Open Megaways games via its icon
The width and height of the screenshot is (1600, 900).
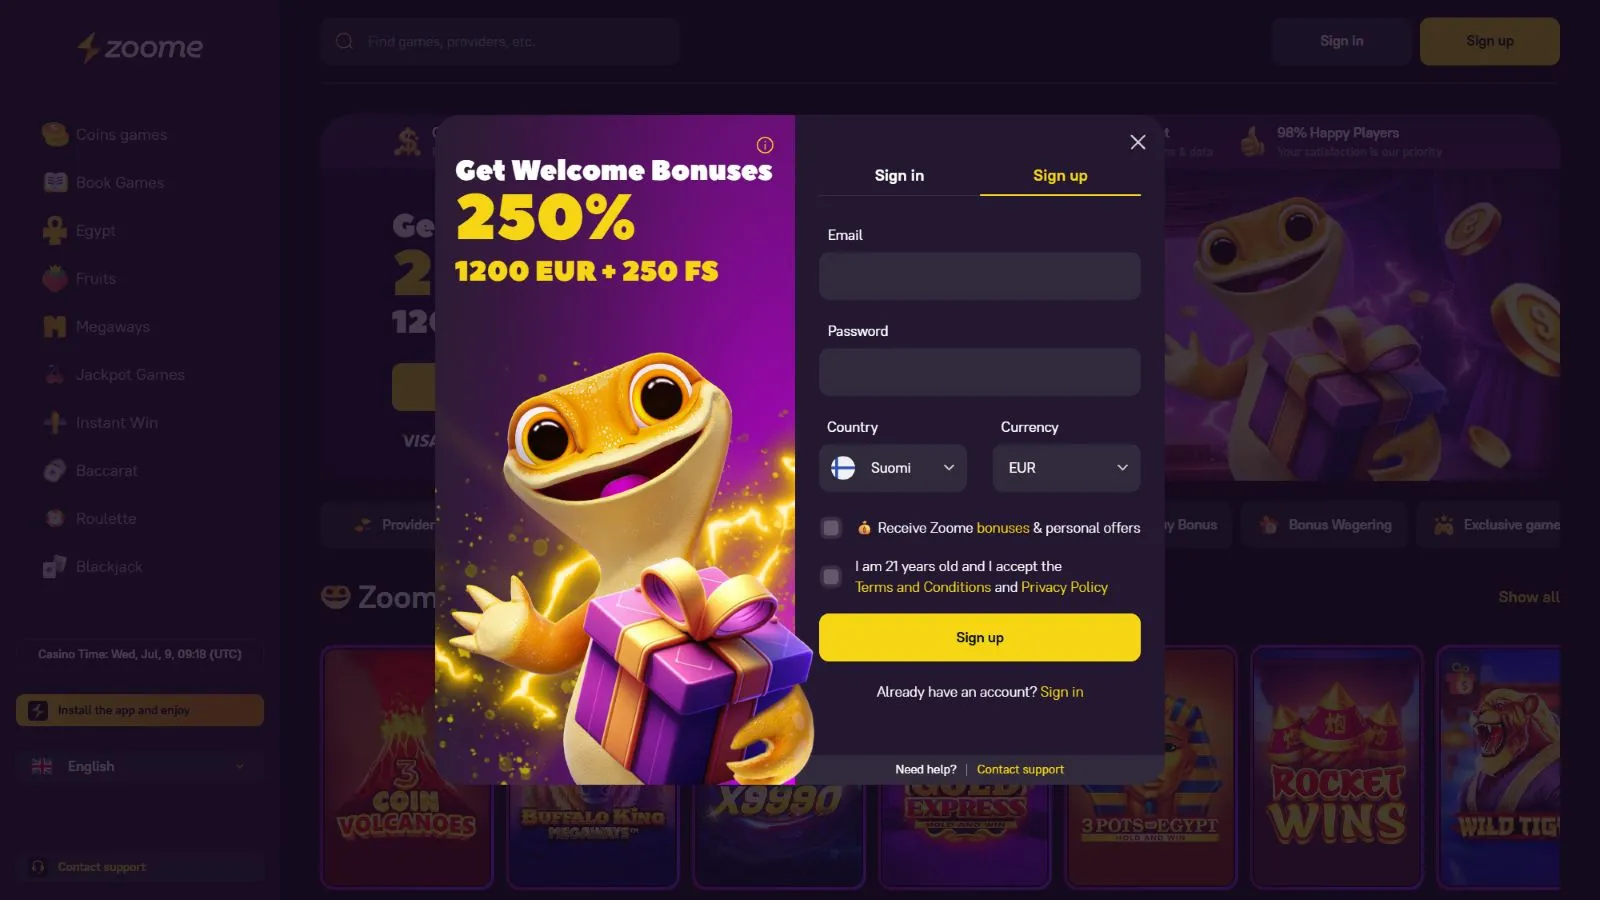[x=55, y=326]
